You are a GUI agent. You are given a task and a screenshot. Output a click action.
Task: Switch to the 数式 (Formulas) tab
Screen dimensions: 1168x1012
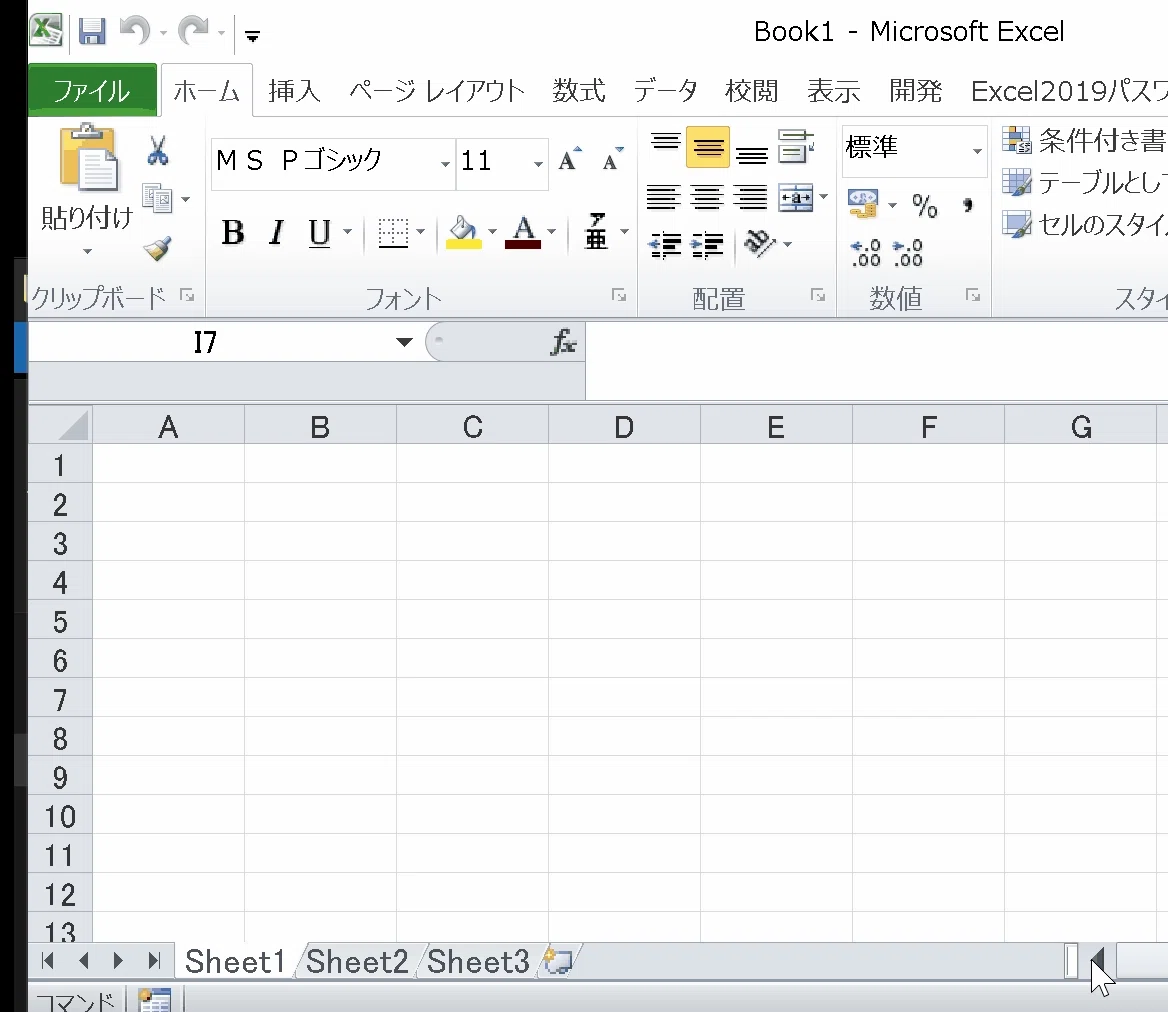pyautogui.click(x=579, y=91)
